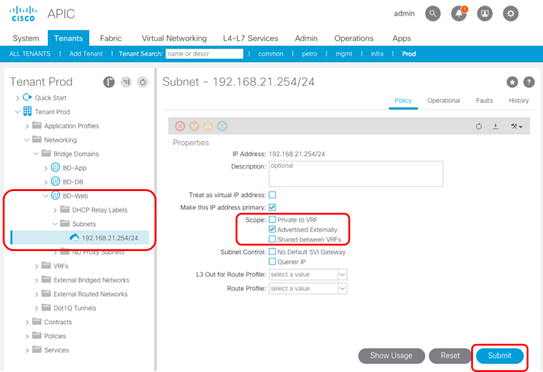Click the Contracts folder icon
543x372 pixels.
coord(37,321)
